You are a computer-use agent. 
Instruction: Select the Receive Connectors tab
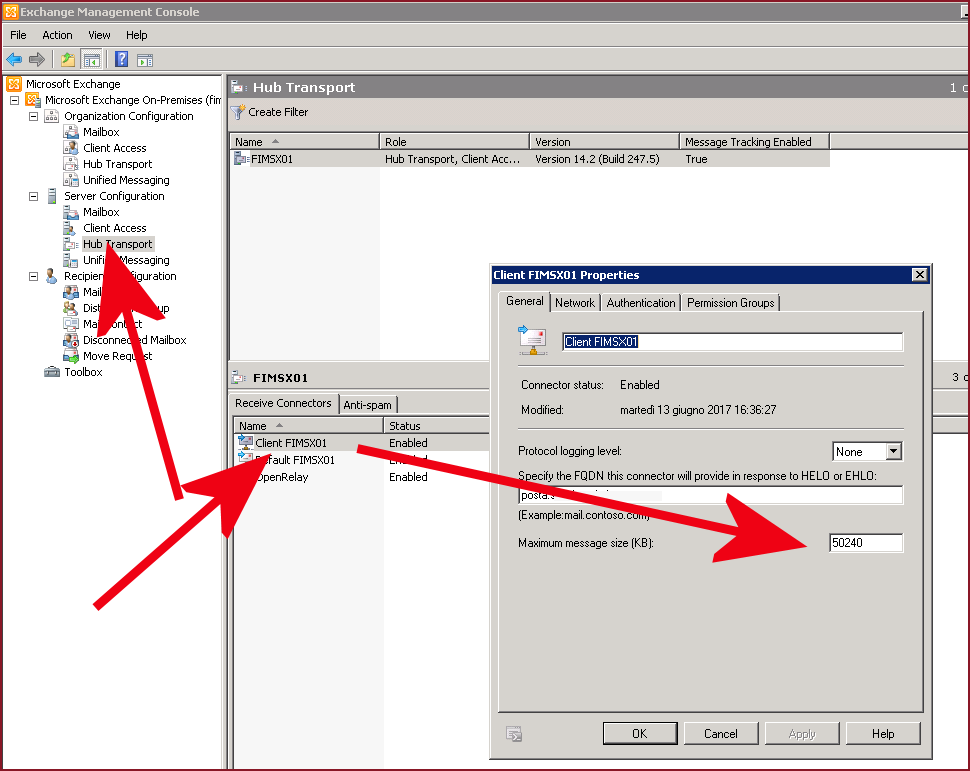pyautogui.click(x=283, y=403)
